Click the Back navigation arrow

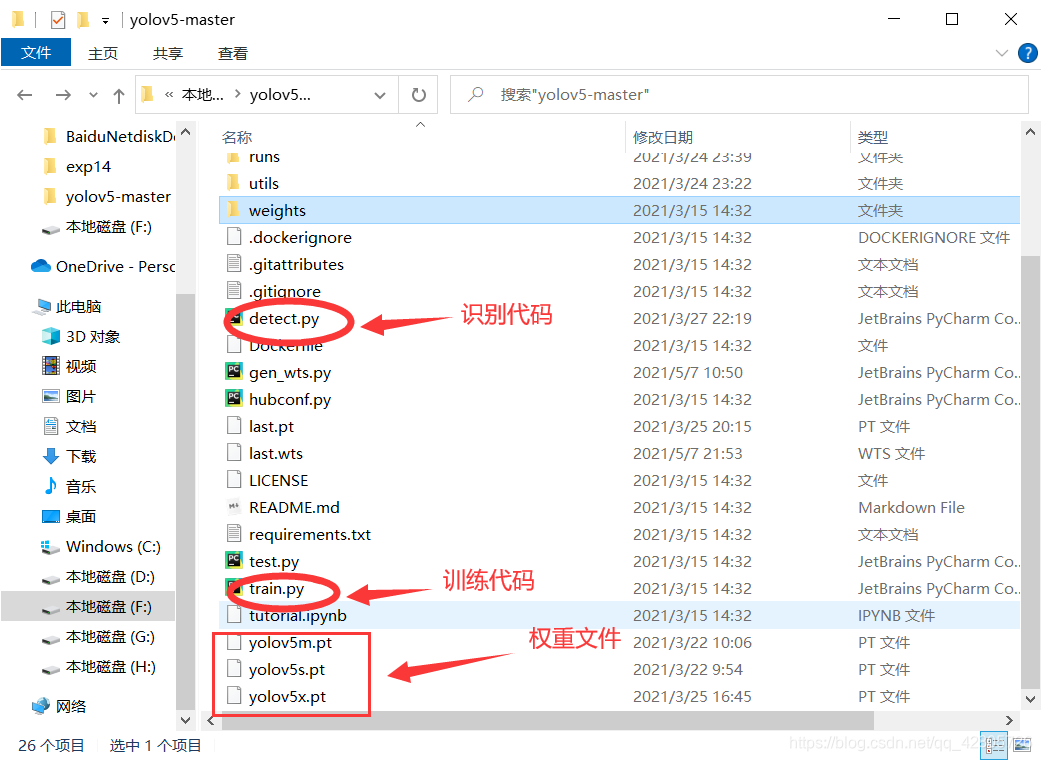25,95
